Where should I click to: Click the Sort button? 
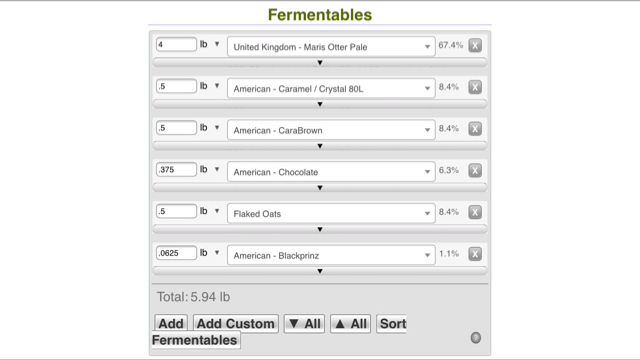pyautogui.click(x=392, y=323)
